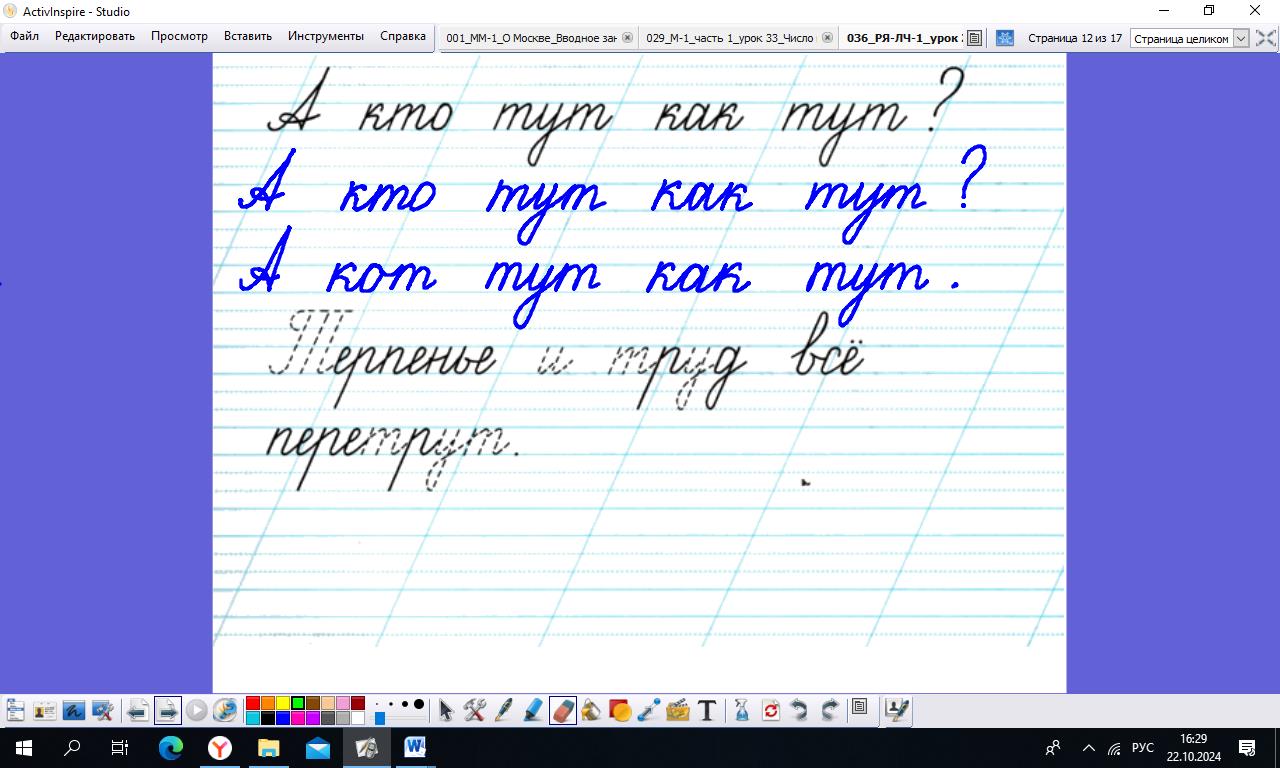Pick the dark red color swatch
Viewport: 1280px width, 768px height.
[358, 703]
